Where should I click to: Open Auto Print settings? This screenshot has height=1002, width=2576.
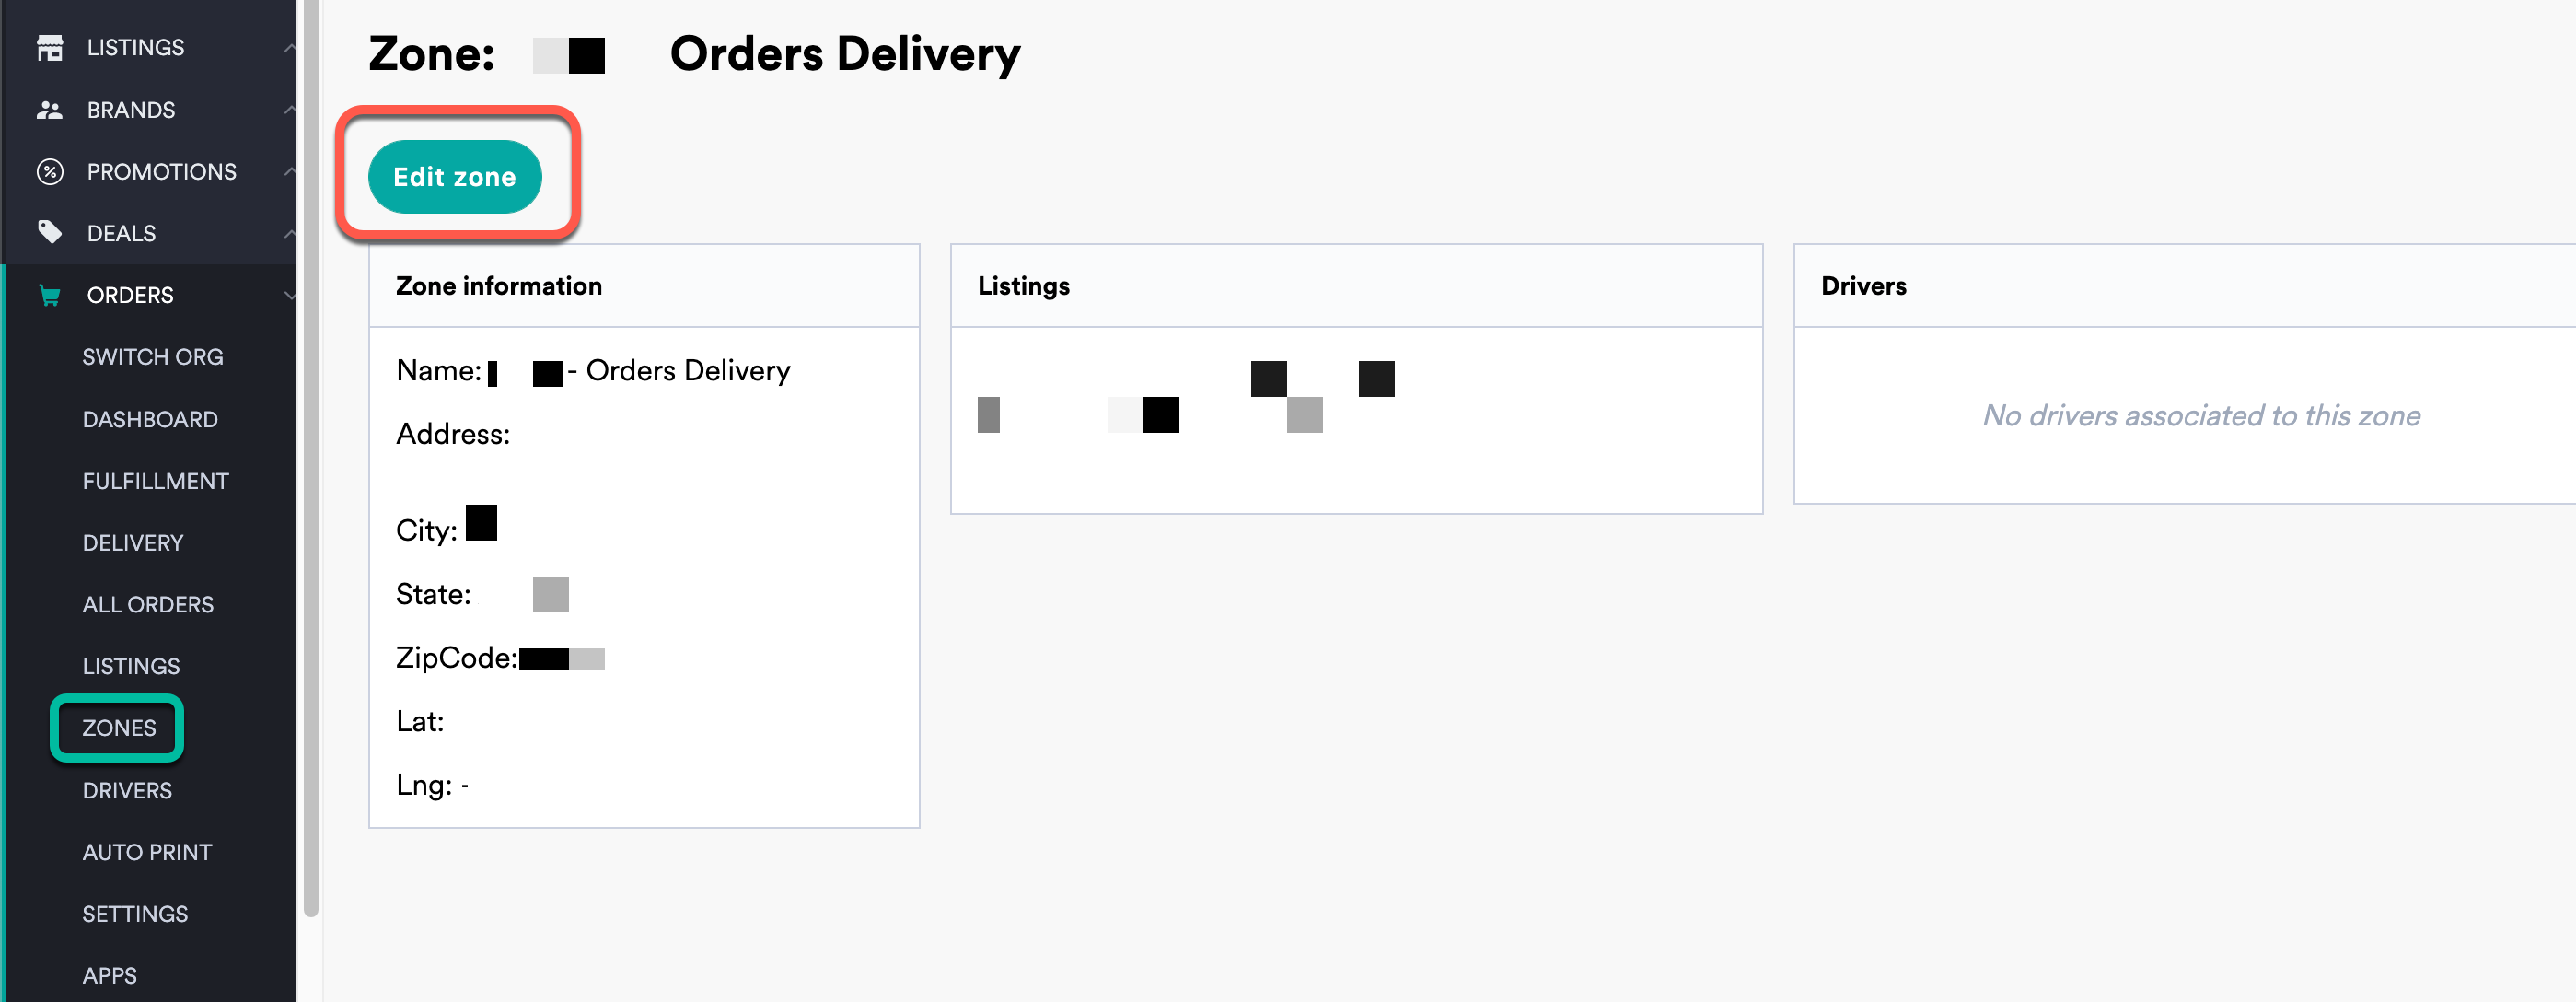click(146, 852)
